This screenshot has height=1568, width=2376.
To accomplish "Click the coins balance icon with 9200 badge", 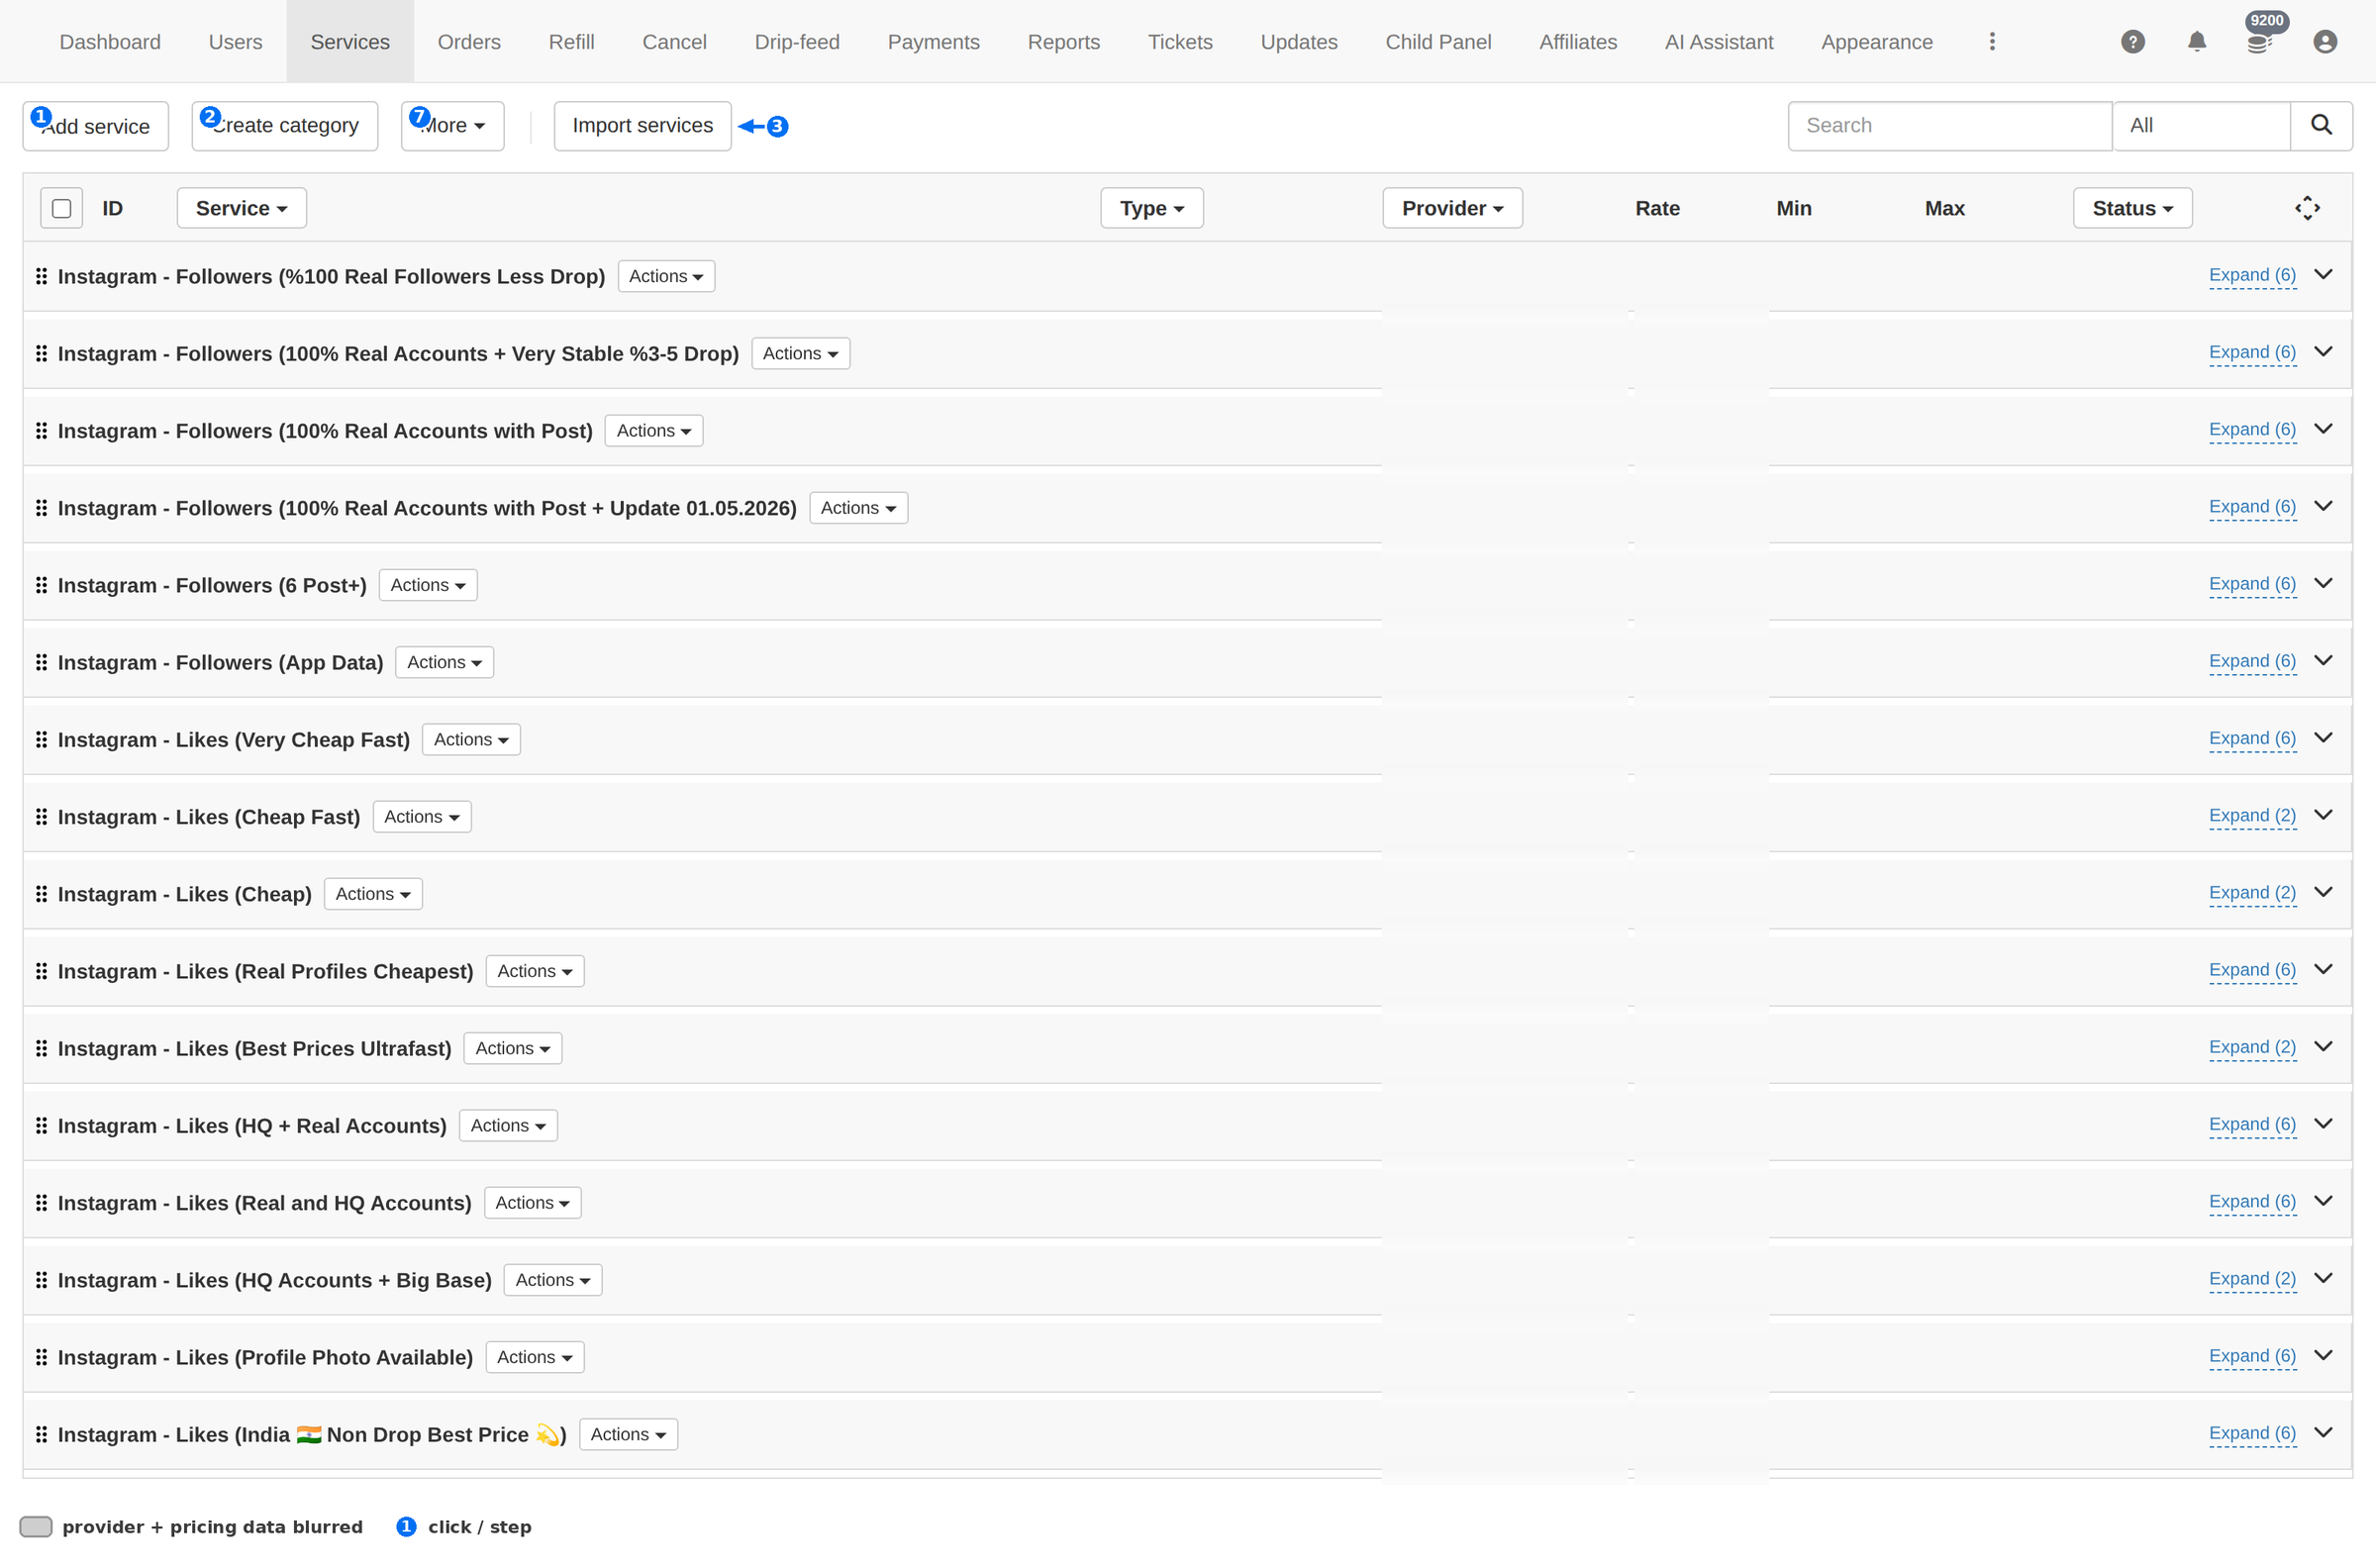I will click(2260, 40).
